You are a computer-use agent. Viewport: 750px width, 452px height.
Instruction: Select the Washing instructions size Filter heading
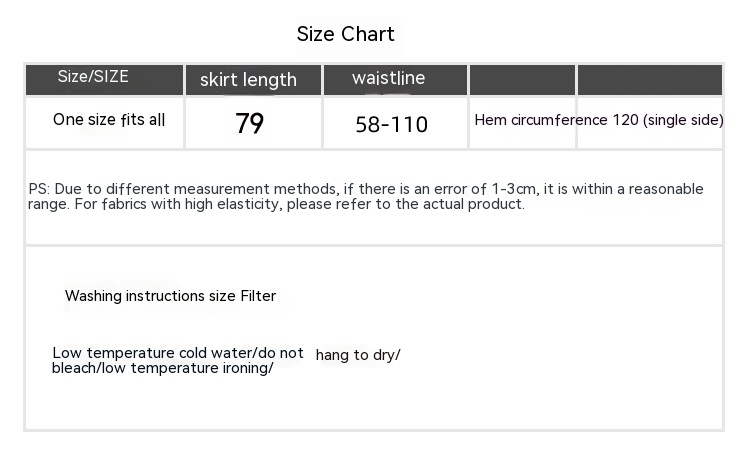[x=170, y=296]
